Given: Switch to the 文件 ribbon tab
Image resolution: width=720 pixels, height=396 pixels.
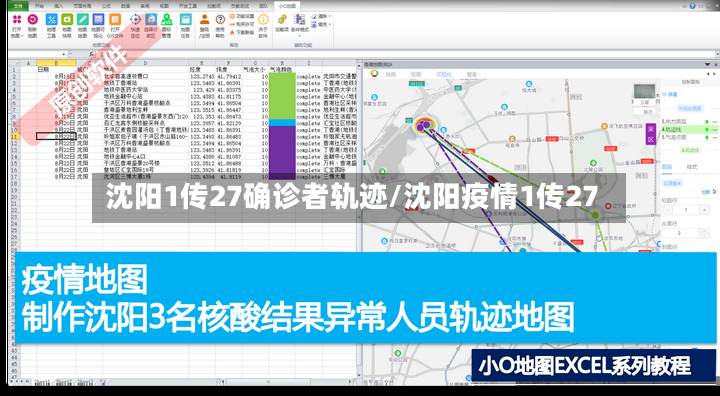Looking at the screenshot, I should tap(18, 6).
